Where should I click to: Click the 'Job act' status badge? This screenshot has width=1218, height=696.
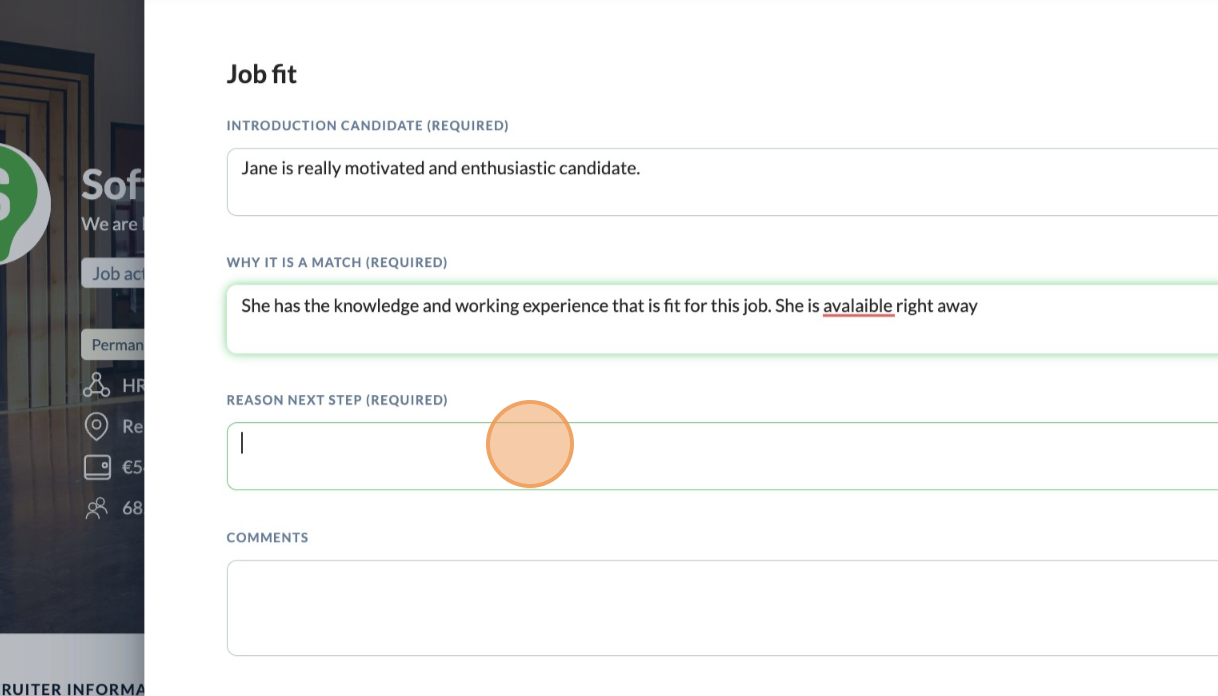pyautogui.click(x=113, y=273)
